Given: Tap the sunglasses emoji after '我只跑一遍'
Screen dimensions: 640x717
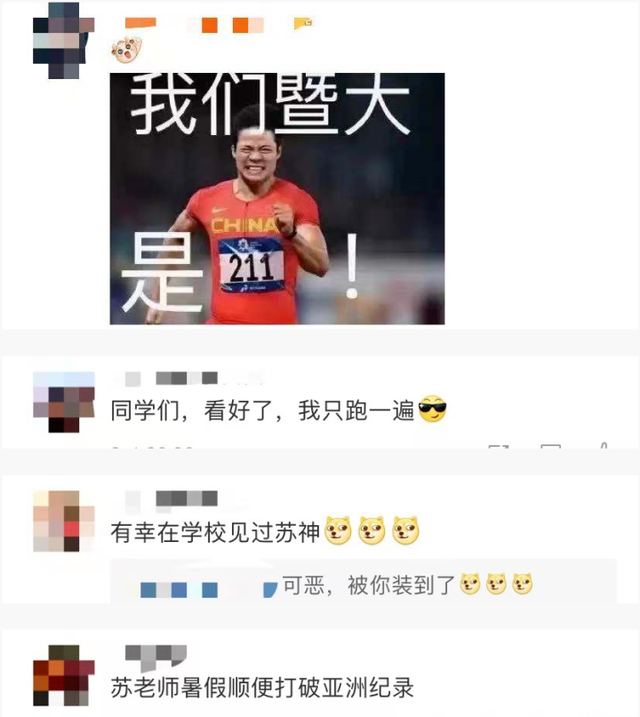Looking at the screenshot, I should (x=432, y=409).
